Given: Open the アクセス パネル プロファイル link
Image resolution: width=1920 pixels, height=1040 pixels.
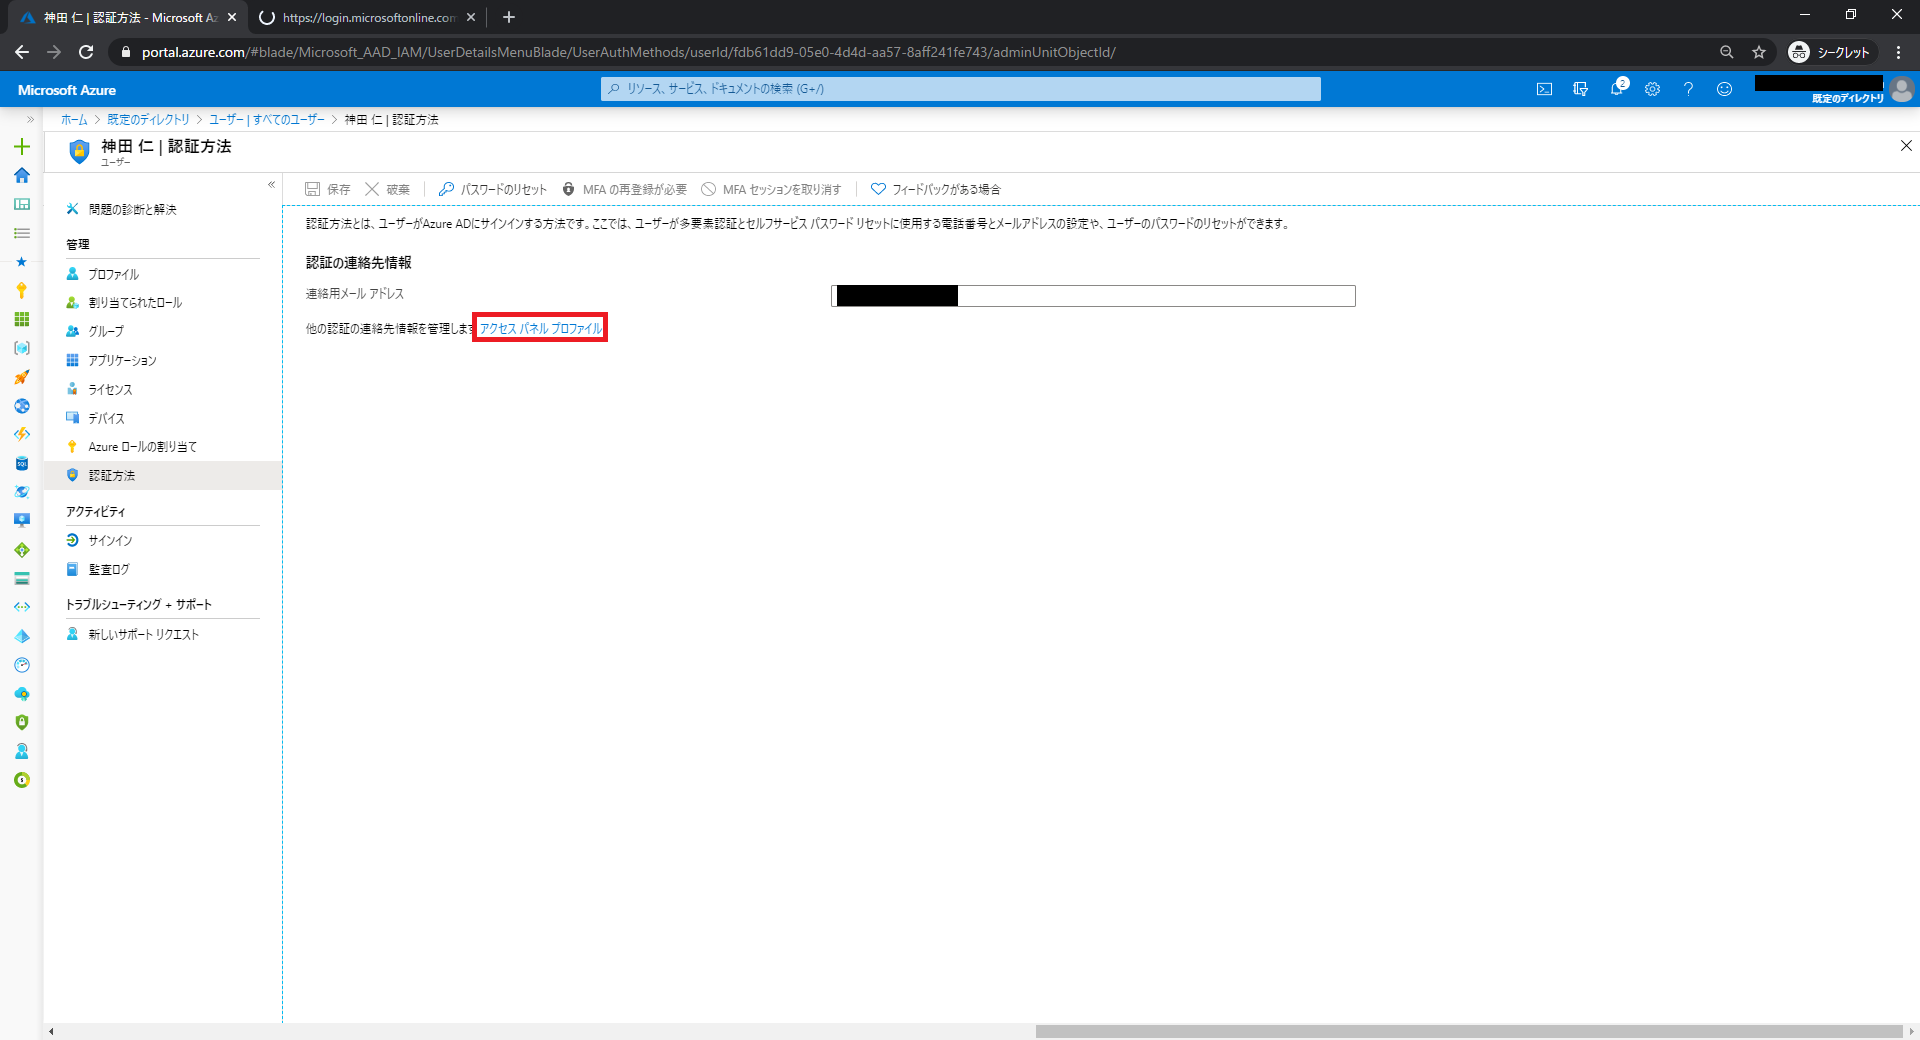Looking at the screenshot, I should click(540, 328).
